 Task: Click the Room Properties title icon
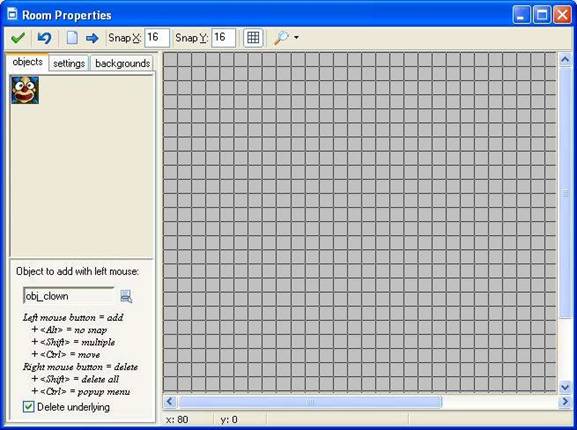pyautogui.click(x=13, y=14)
